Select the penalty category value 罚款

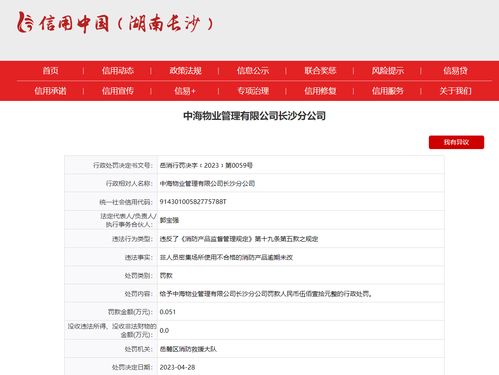166,276
